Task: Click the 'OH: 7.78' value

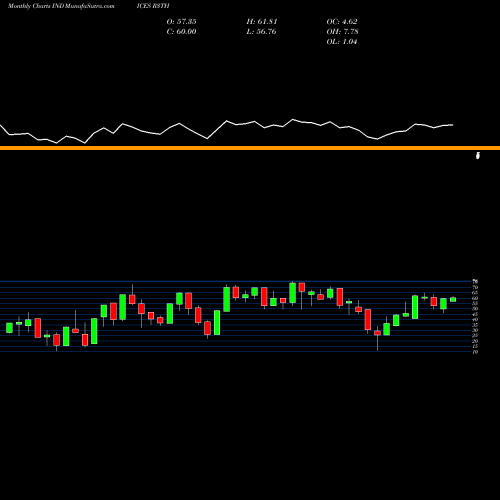Action: [342, 31]
